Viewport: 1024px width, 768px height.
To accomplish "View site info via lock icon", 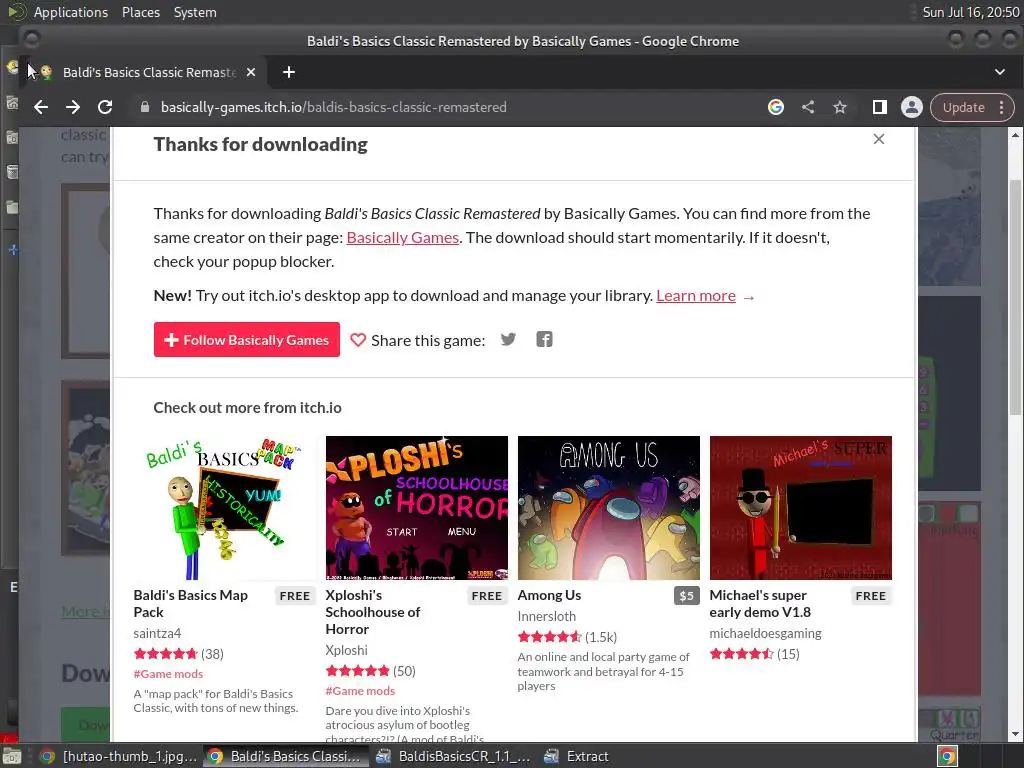I will (145, 107).
